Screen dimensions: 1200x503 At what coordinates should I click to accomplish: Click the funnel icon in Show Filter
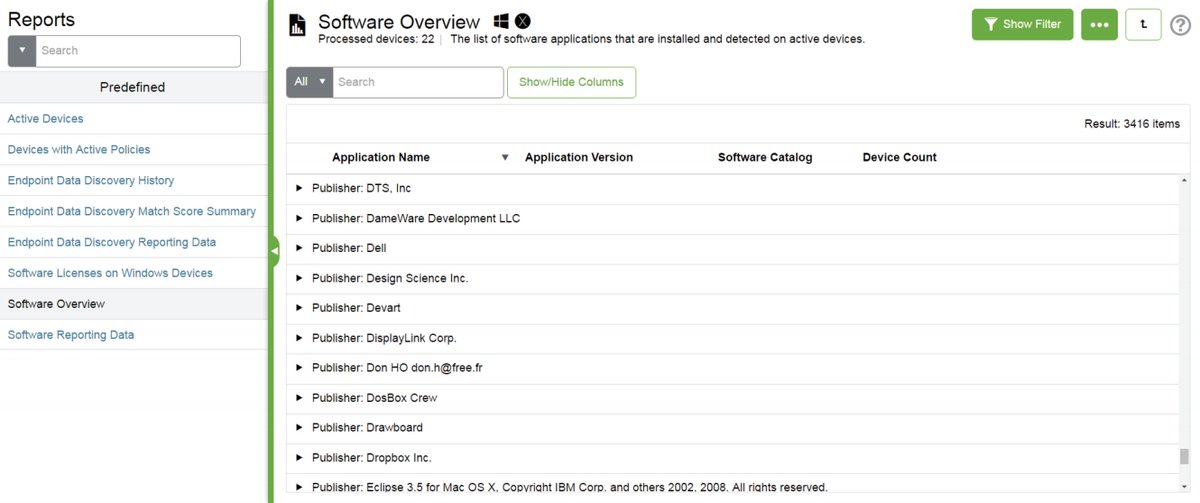pos(991,25)
